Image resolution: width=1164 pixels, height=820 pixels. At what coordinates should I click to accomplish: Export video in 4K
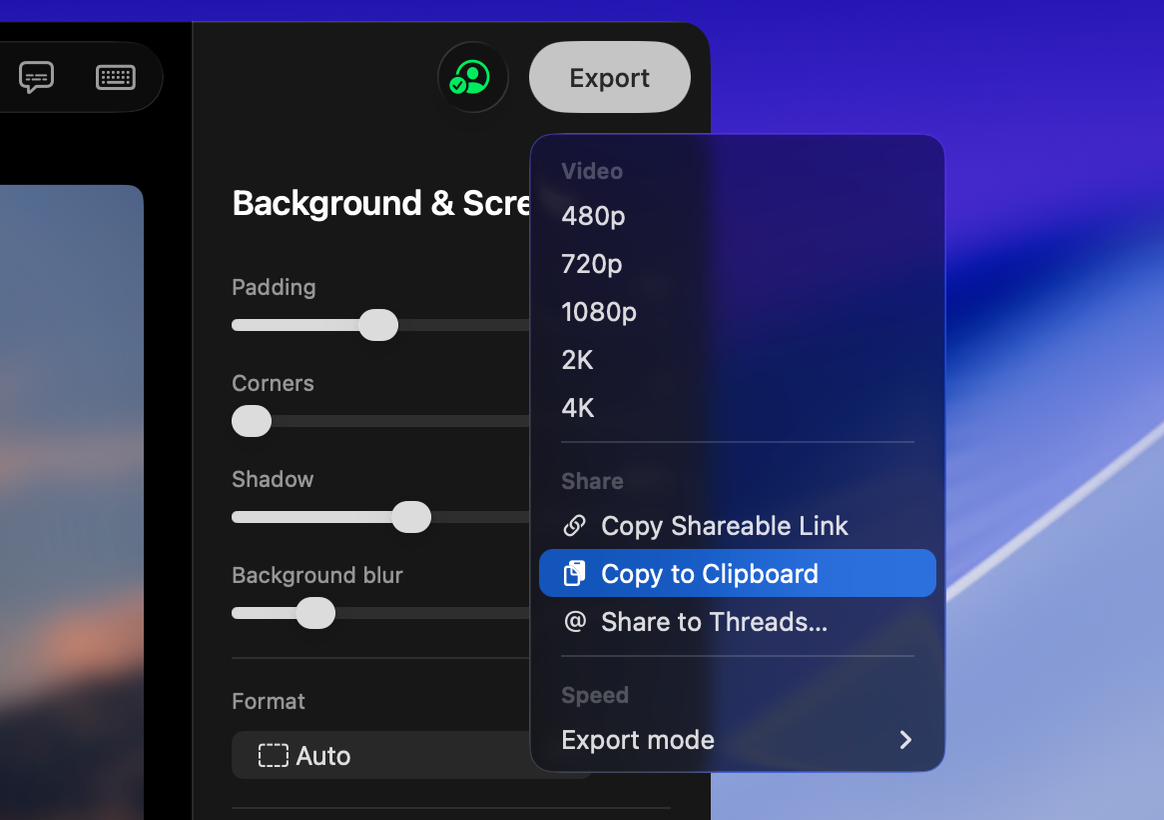tap(737, 407)
